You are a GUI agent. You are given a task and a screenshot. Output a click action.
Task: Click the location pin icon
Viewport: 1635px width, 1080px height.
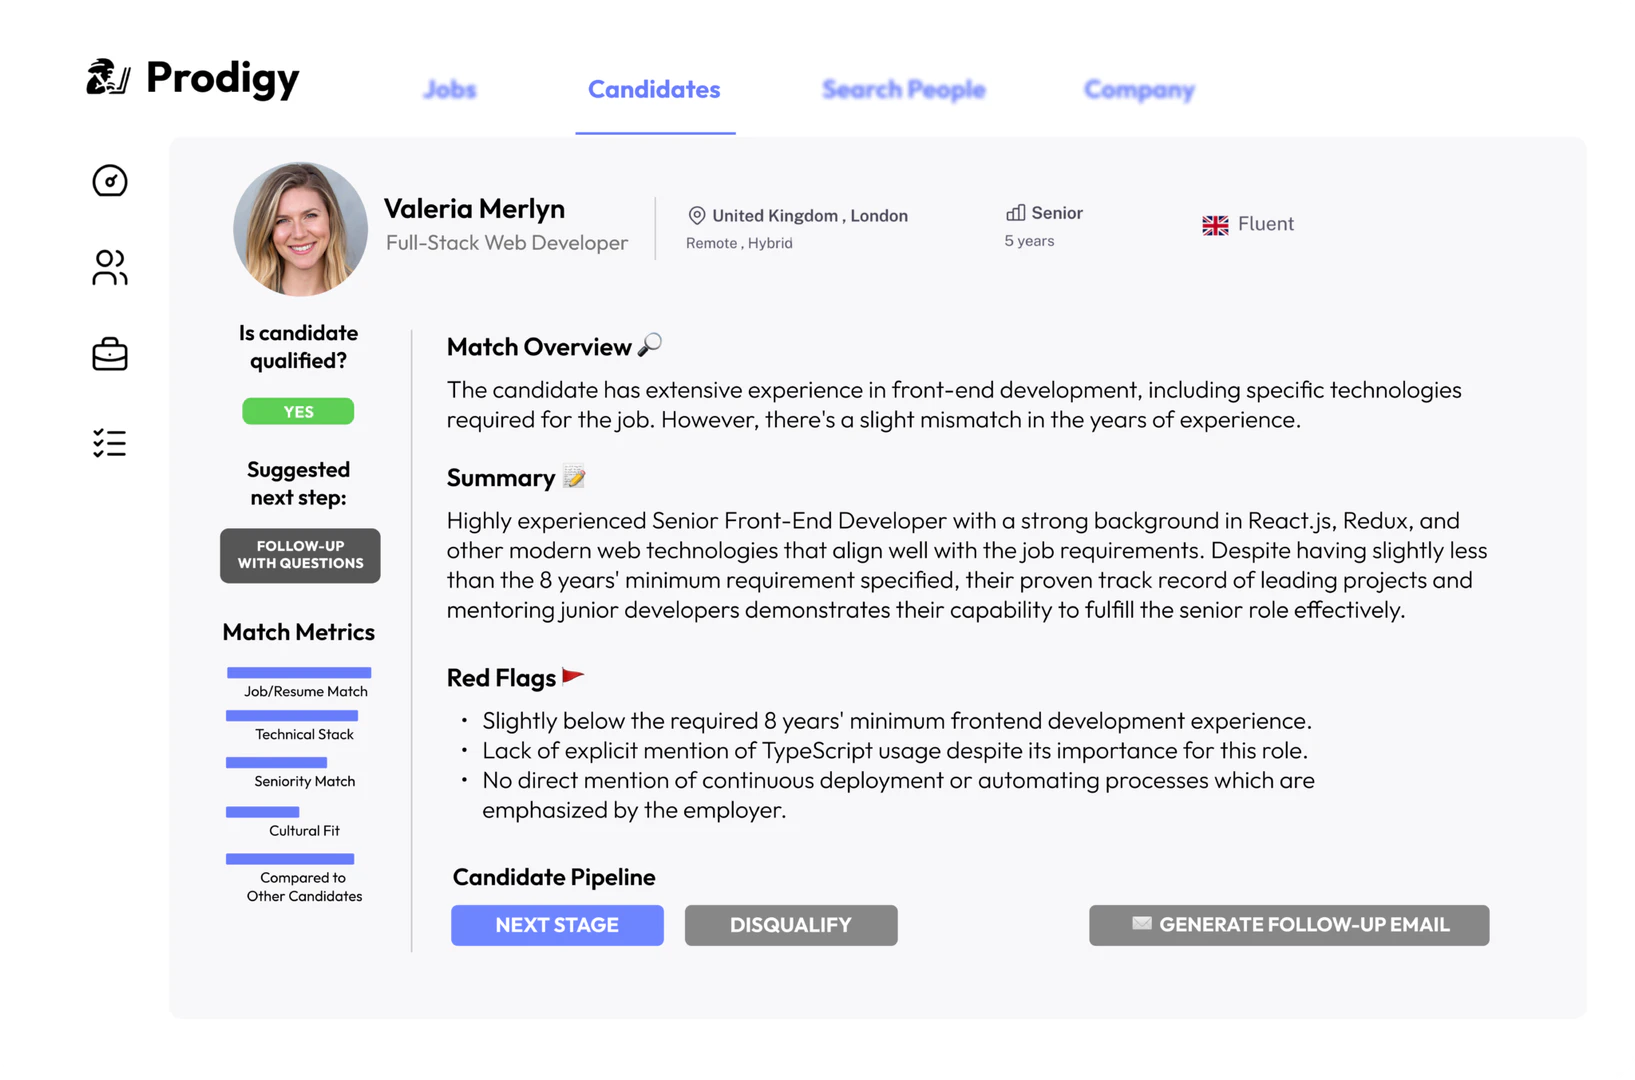[697, 216]
